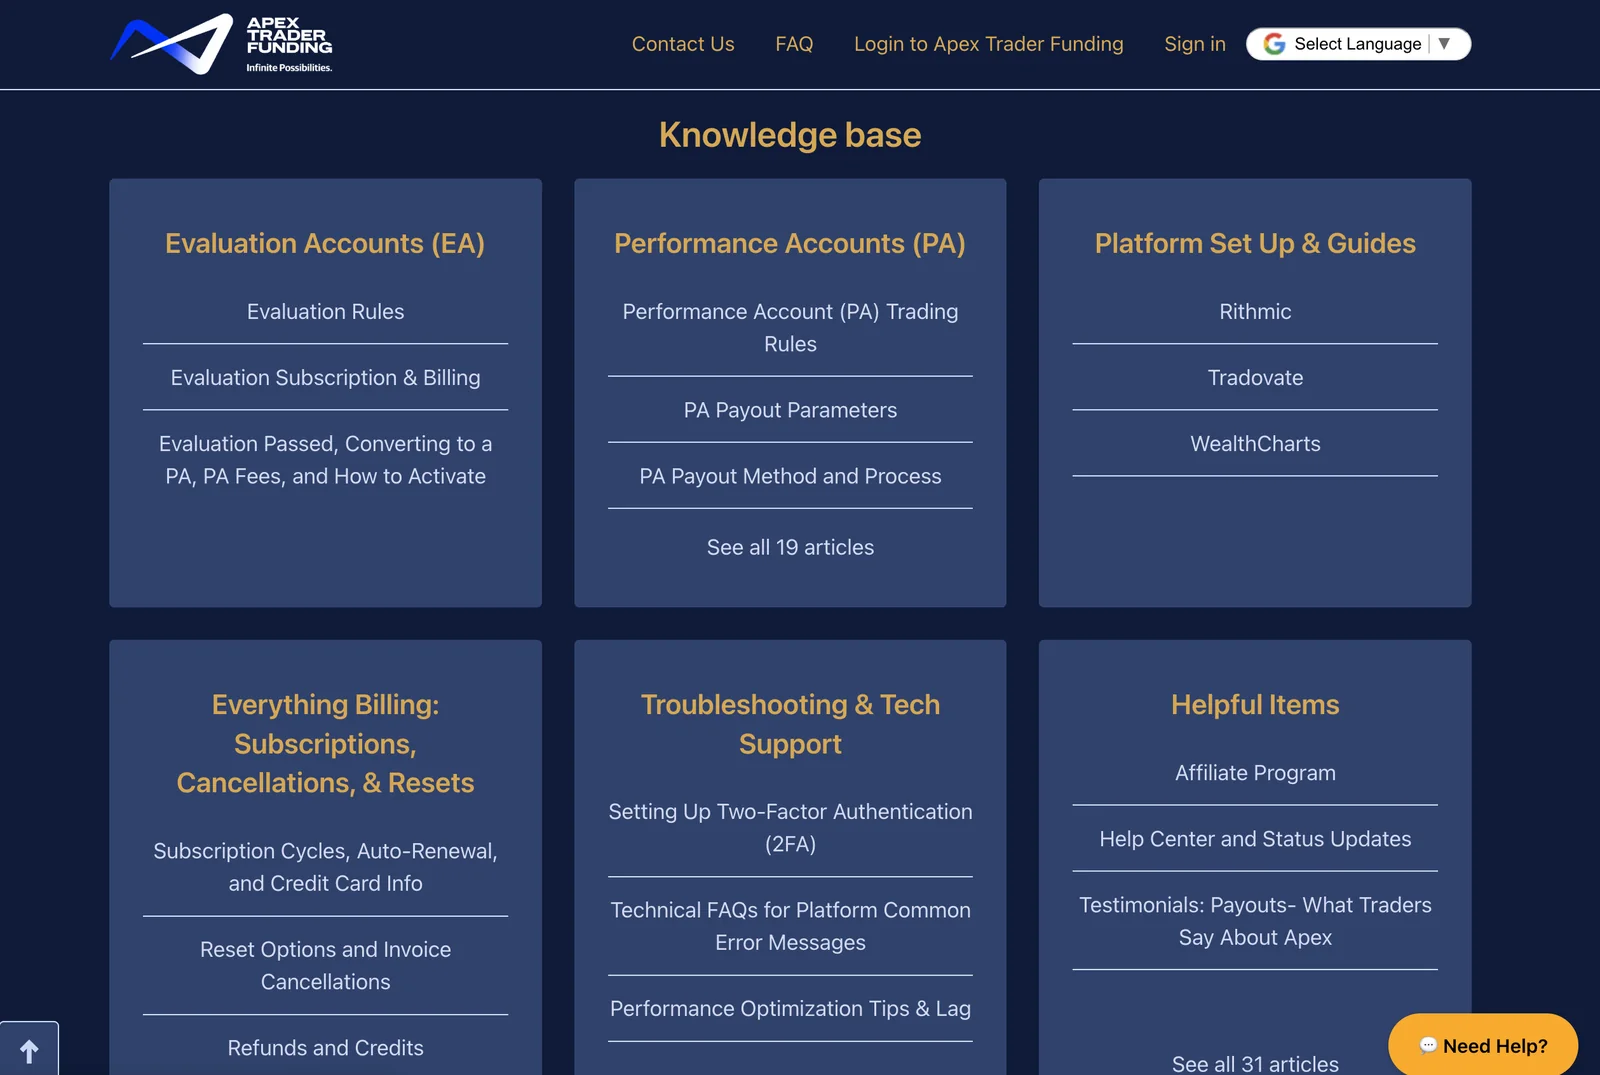This screenshot has width=1600, height=1075.
Task: Open Testimonials: Payouts article
Action: pyautogui.click(x=1255, y=921)
